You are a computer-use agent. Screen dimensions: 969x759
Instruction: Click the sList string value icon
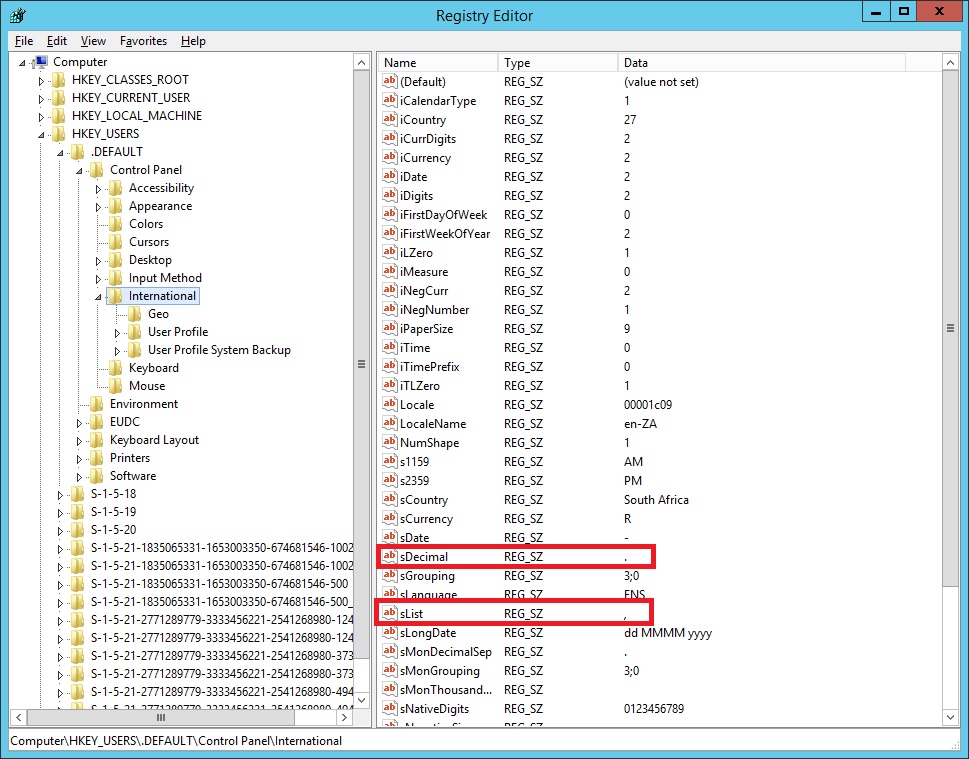(389, 613)
